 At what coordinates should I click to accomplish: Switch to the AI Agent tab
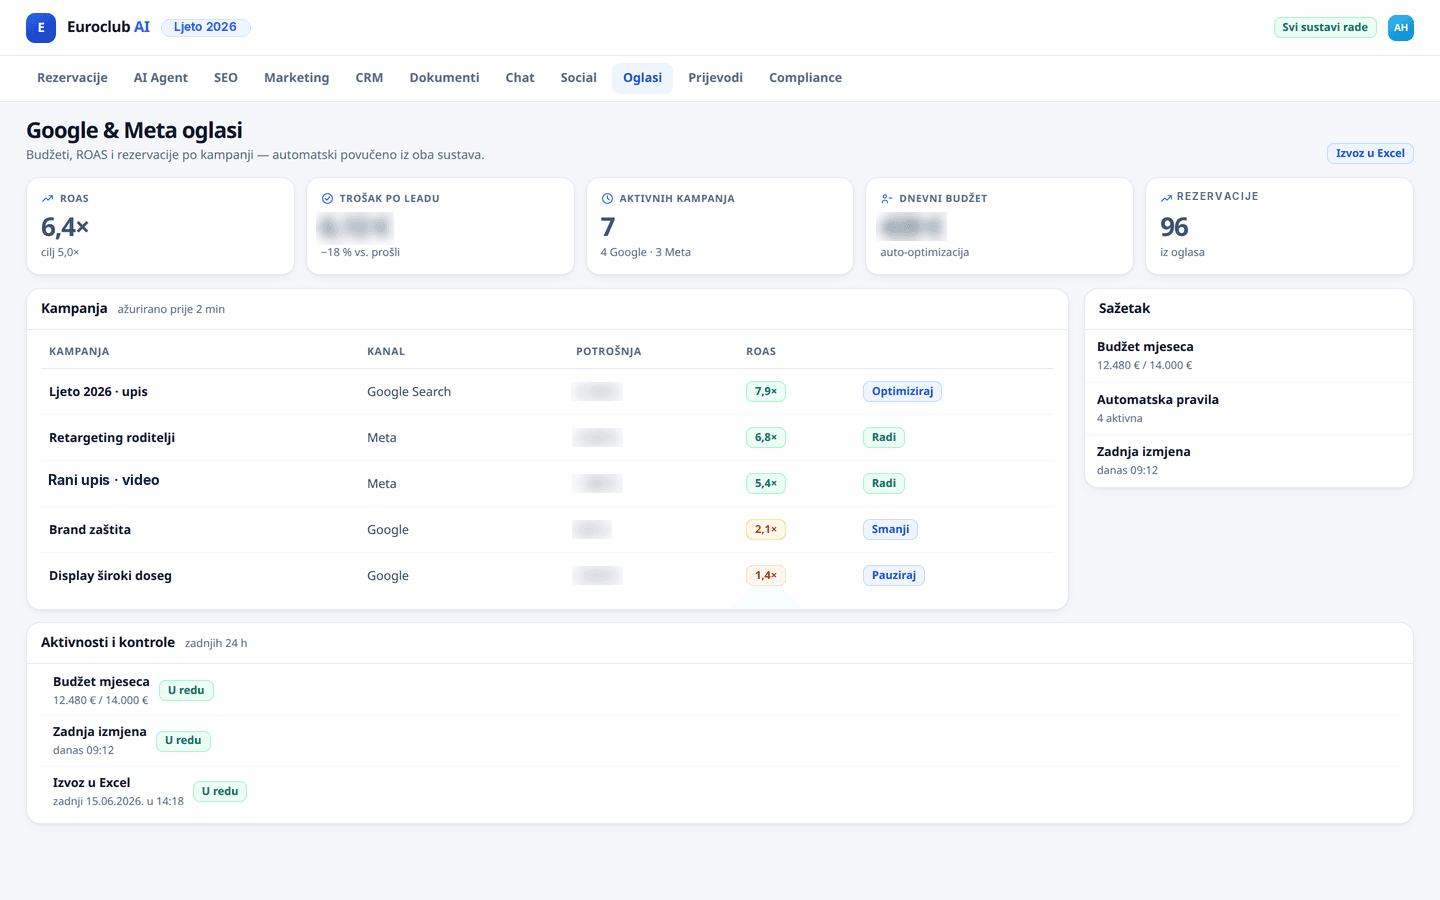click(161, 78)
